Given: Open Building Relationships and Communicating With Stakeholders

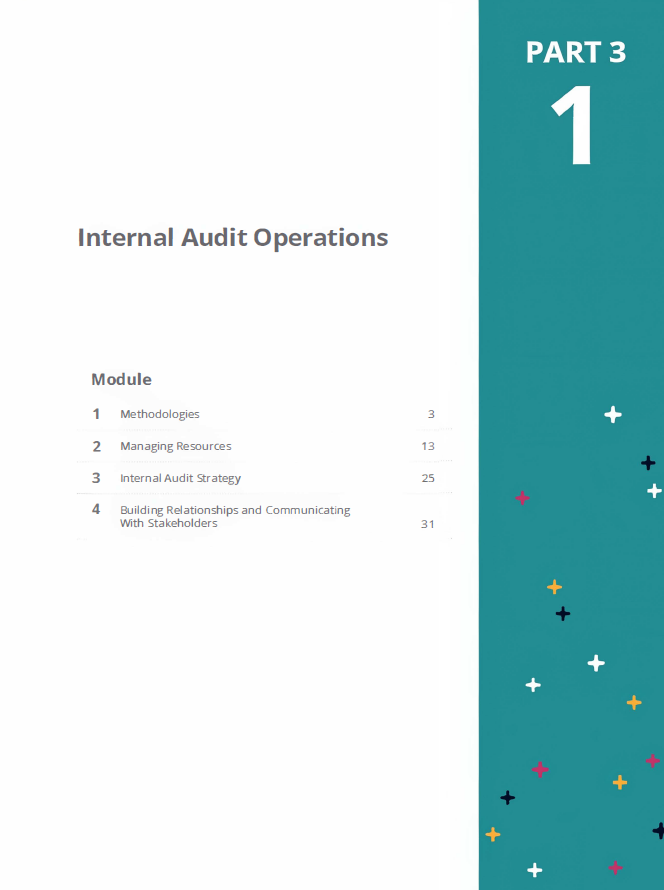Looking at the screenshot, I should click(235, 516).
